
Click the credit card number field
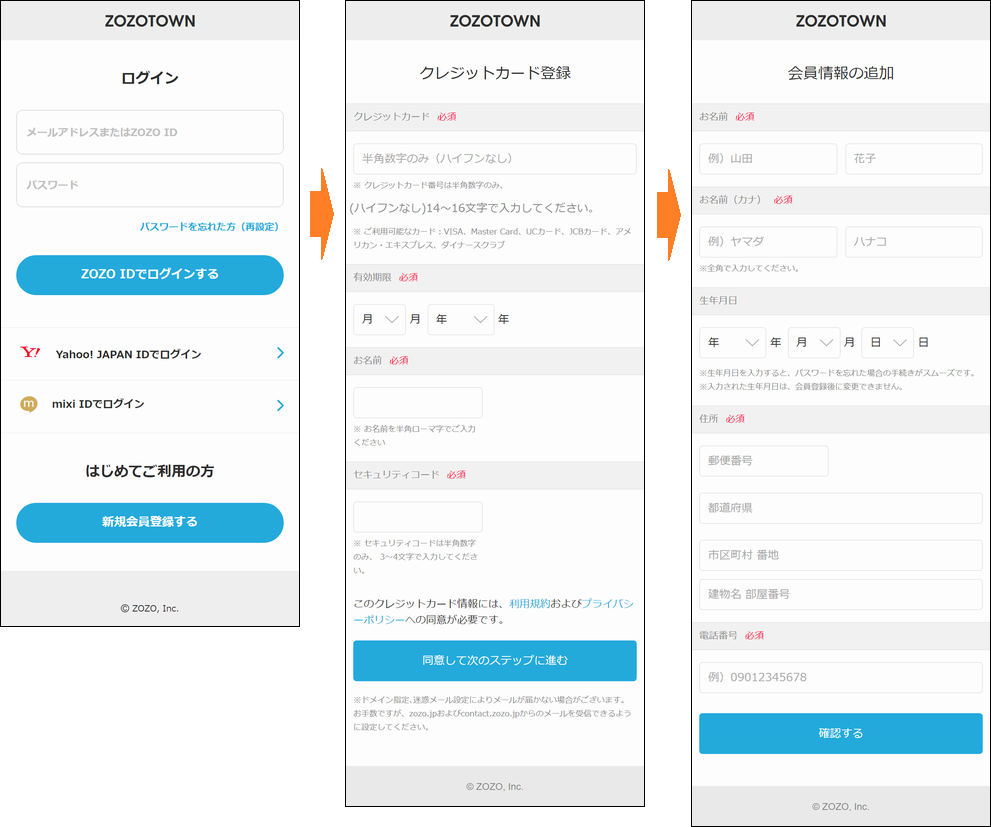(494, 159)
